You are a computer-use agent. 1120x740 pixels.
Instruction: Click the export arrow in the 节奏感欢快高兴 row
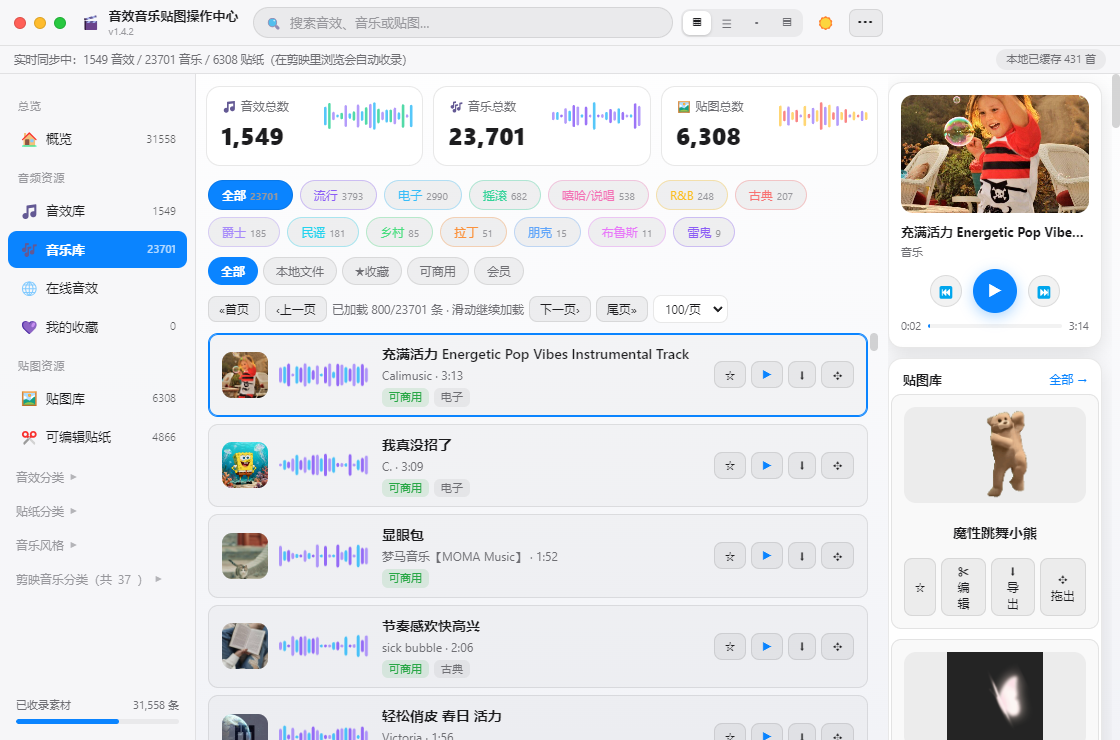tap(802, 646)
